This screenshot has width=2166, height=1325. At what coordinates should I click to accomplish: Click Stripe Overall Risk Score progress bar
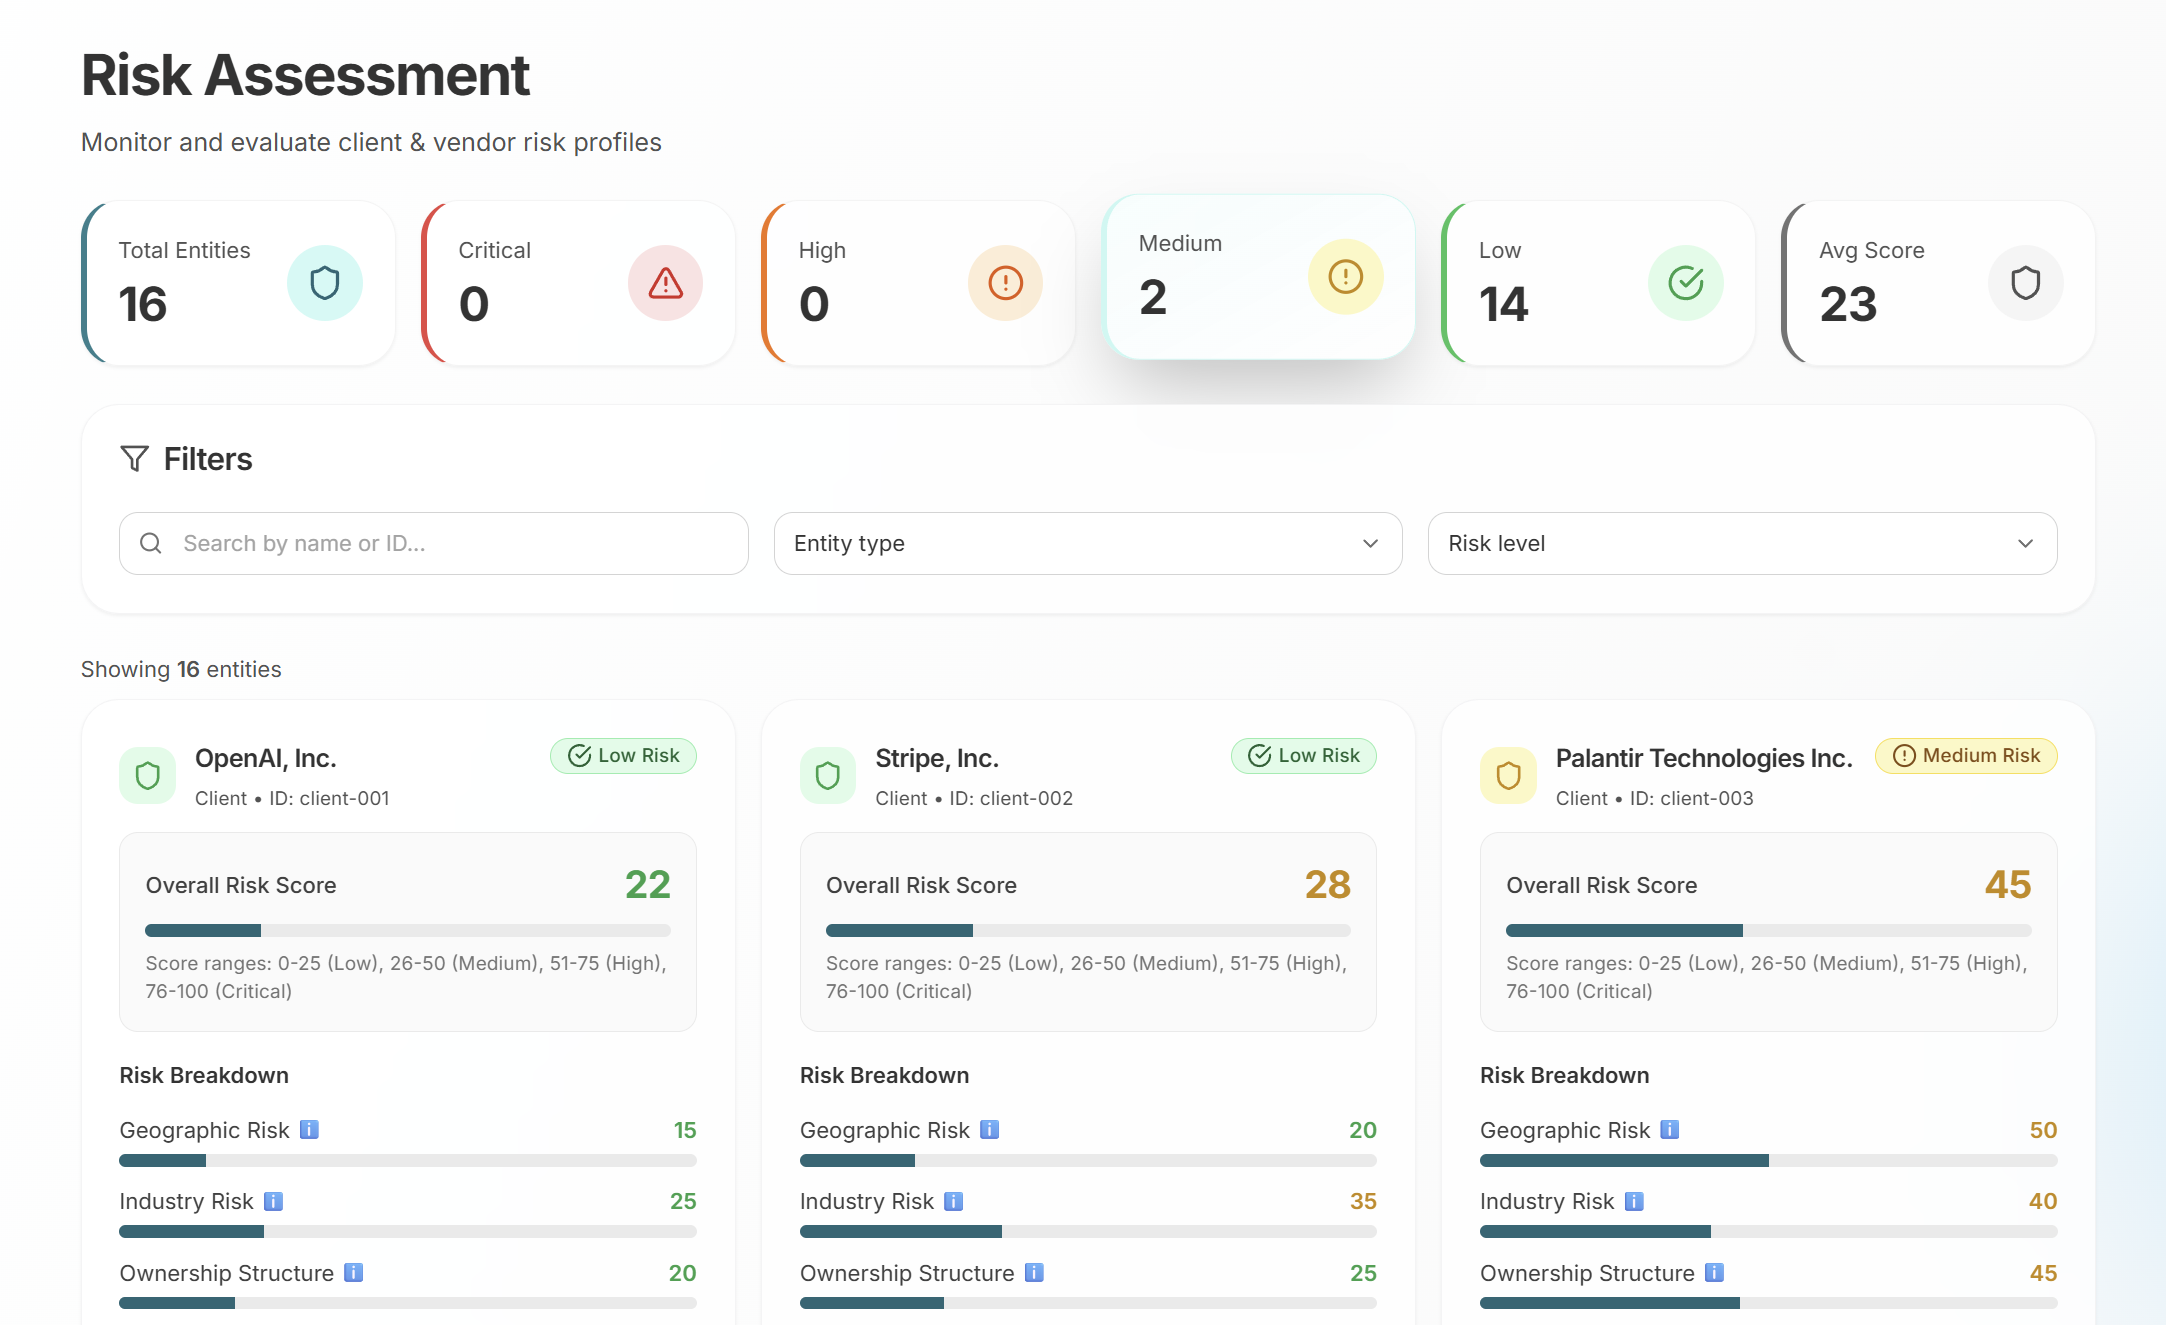[x=1087, y=930]
